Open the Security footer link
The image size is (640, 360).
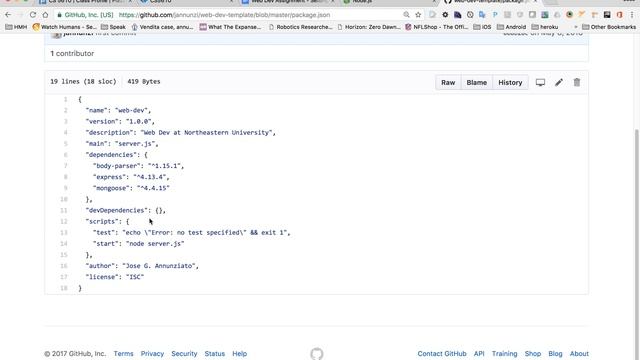pos(184,353)
